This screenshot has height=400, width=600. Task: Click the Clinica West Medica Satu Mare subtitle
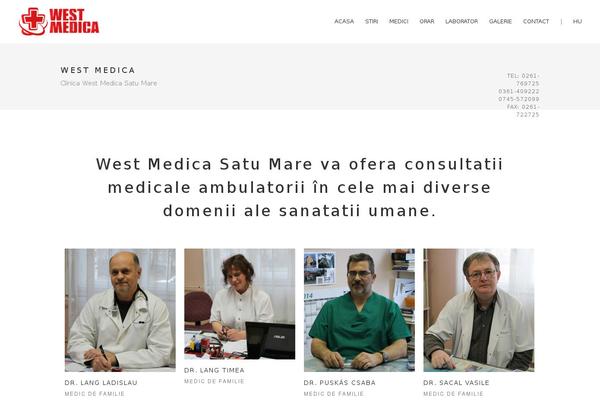tap(109, 83)
